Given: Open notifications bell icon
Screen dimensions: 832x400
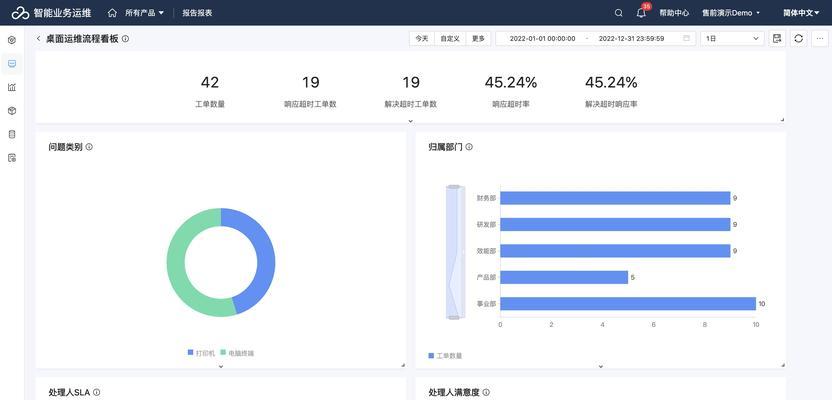Looking at the screenshot, I should pos(641,13).
